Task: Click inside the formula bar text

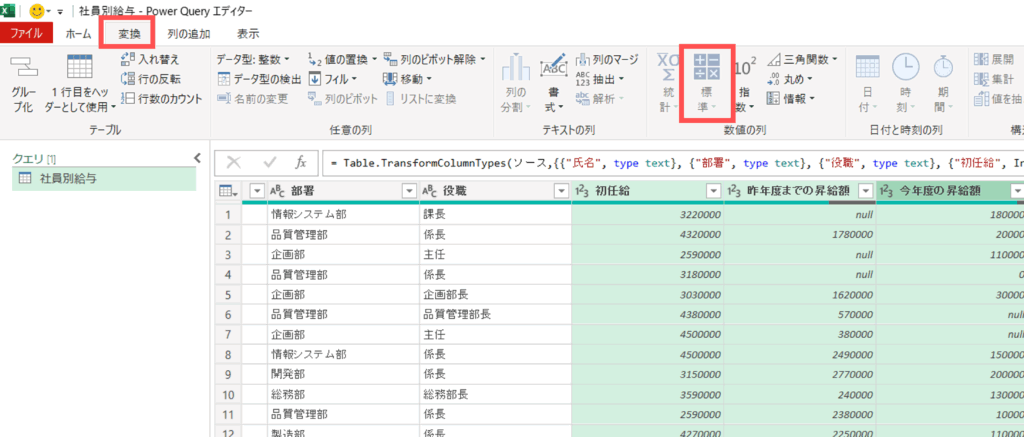Action: pos(660,163)
